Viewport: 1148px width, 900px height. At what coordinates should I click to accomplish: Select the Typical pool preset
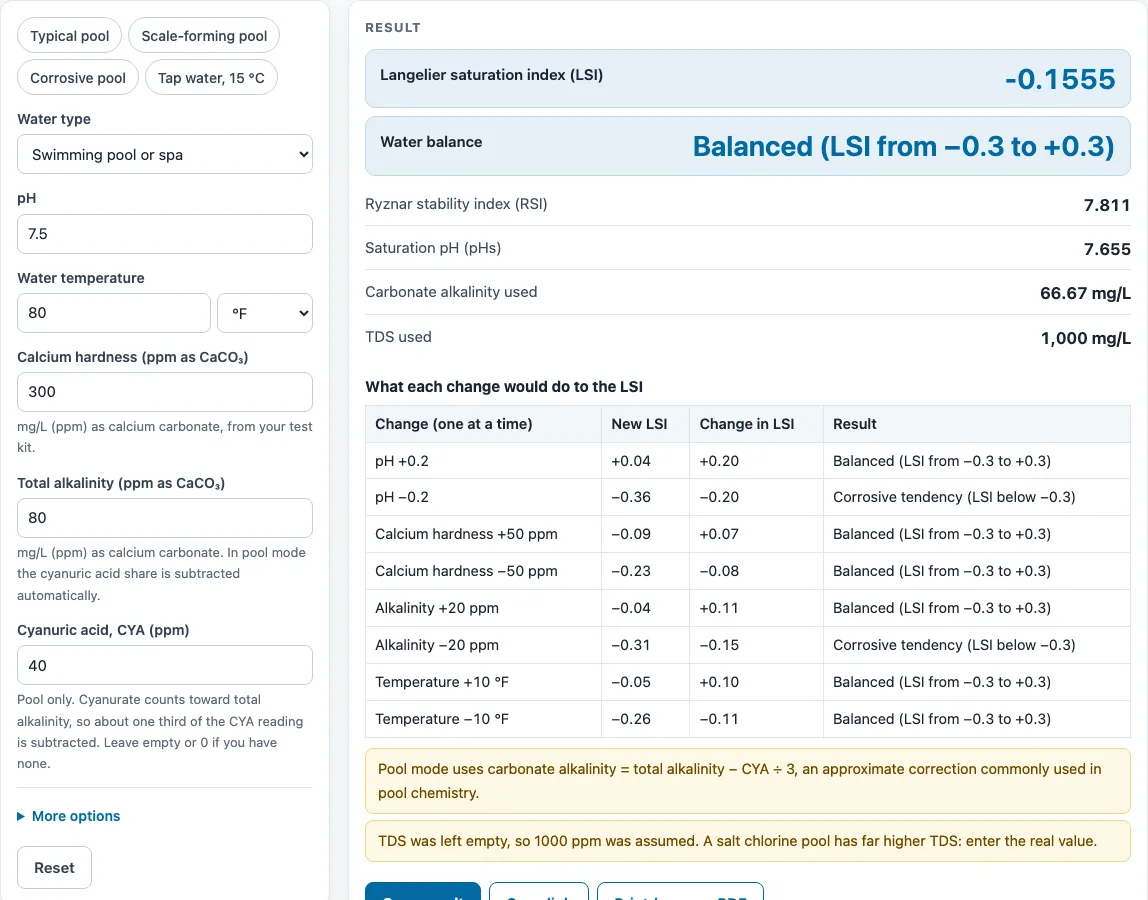click(x=70, y=36)
